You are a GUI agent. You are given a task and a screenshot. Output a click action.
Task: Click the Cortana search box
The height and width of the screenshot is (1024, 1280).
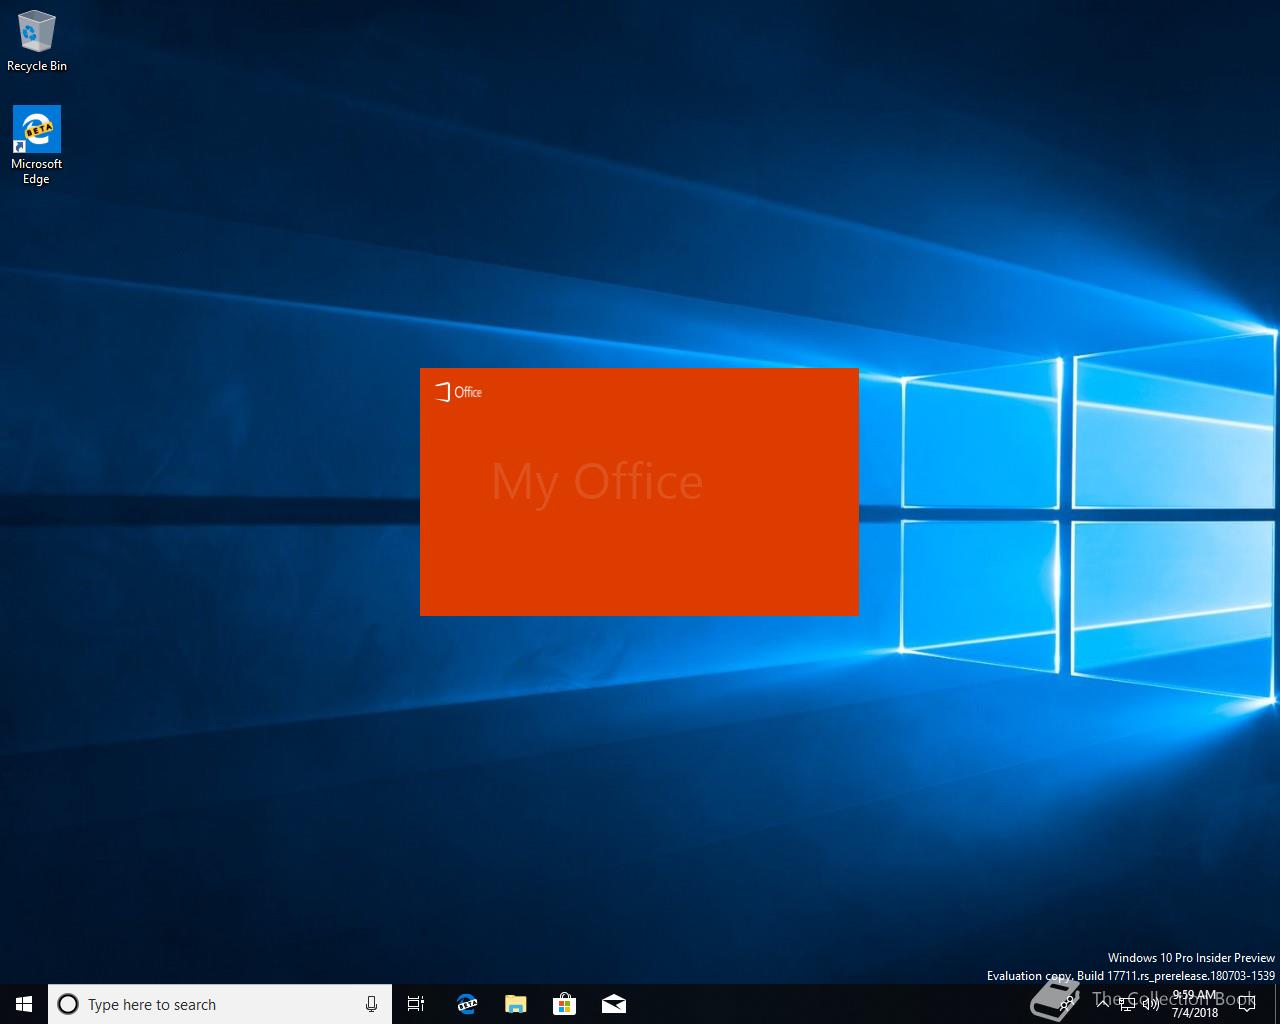coord(219,1004)
